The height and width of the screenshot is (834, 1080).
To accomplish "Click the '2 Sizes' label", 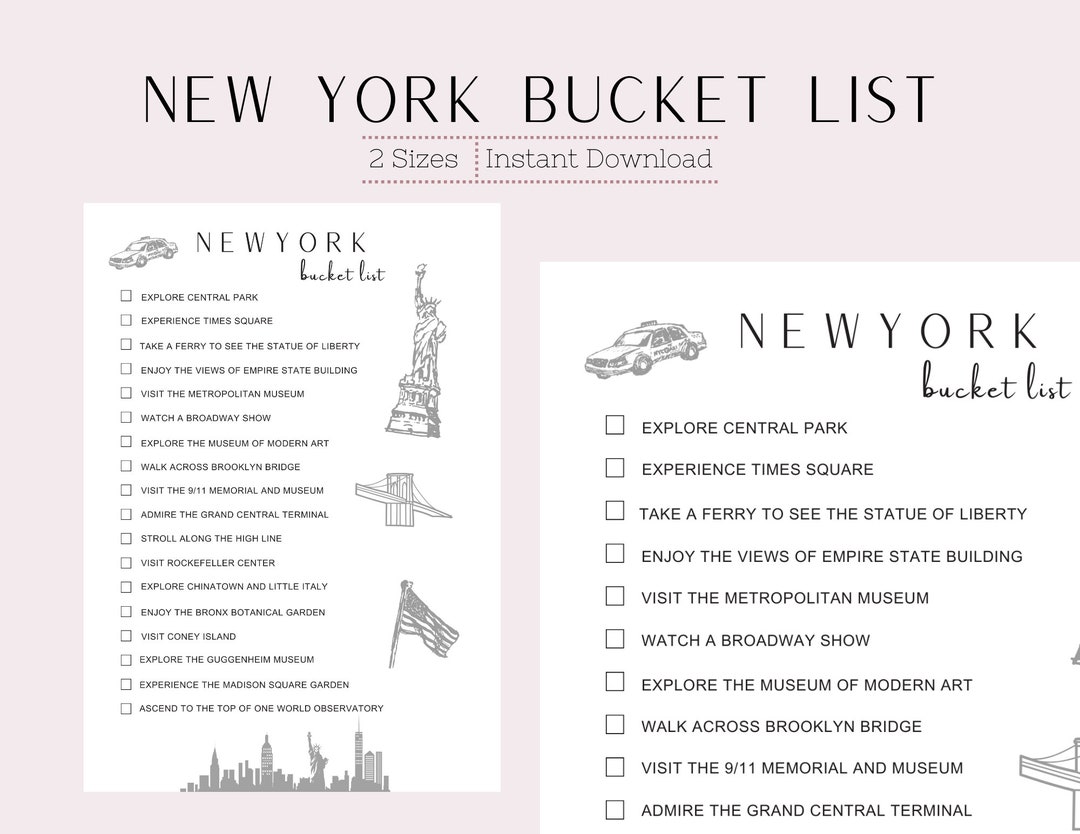I will click(413, 158).
